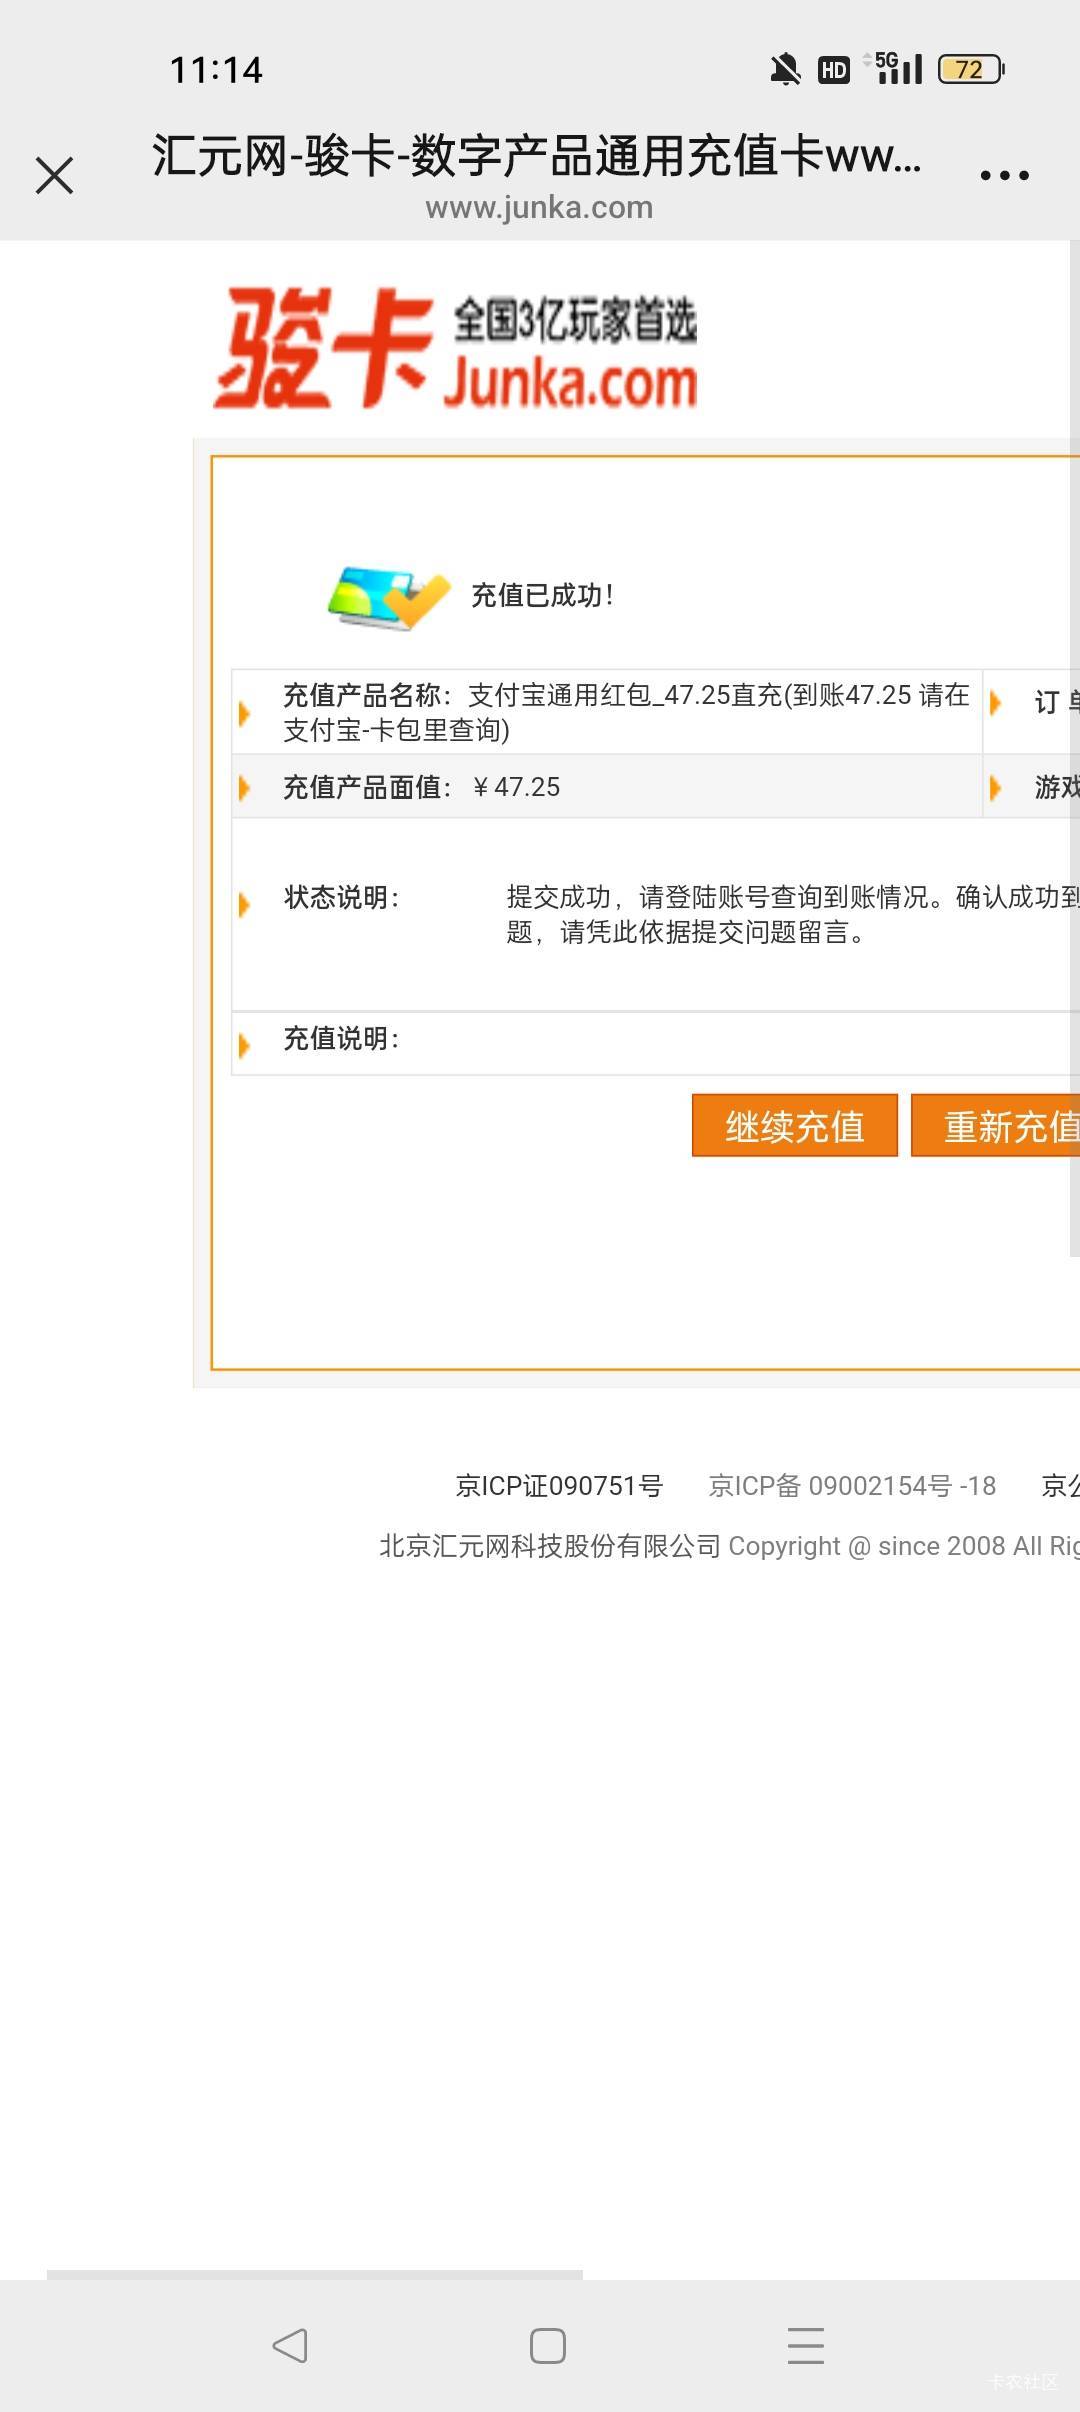Screen dimensions: 1080x2412
Task: Tap the muted notification bell status icon
Action: tap(785, 70)
